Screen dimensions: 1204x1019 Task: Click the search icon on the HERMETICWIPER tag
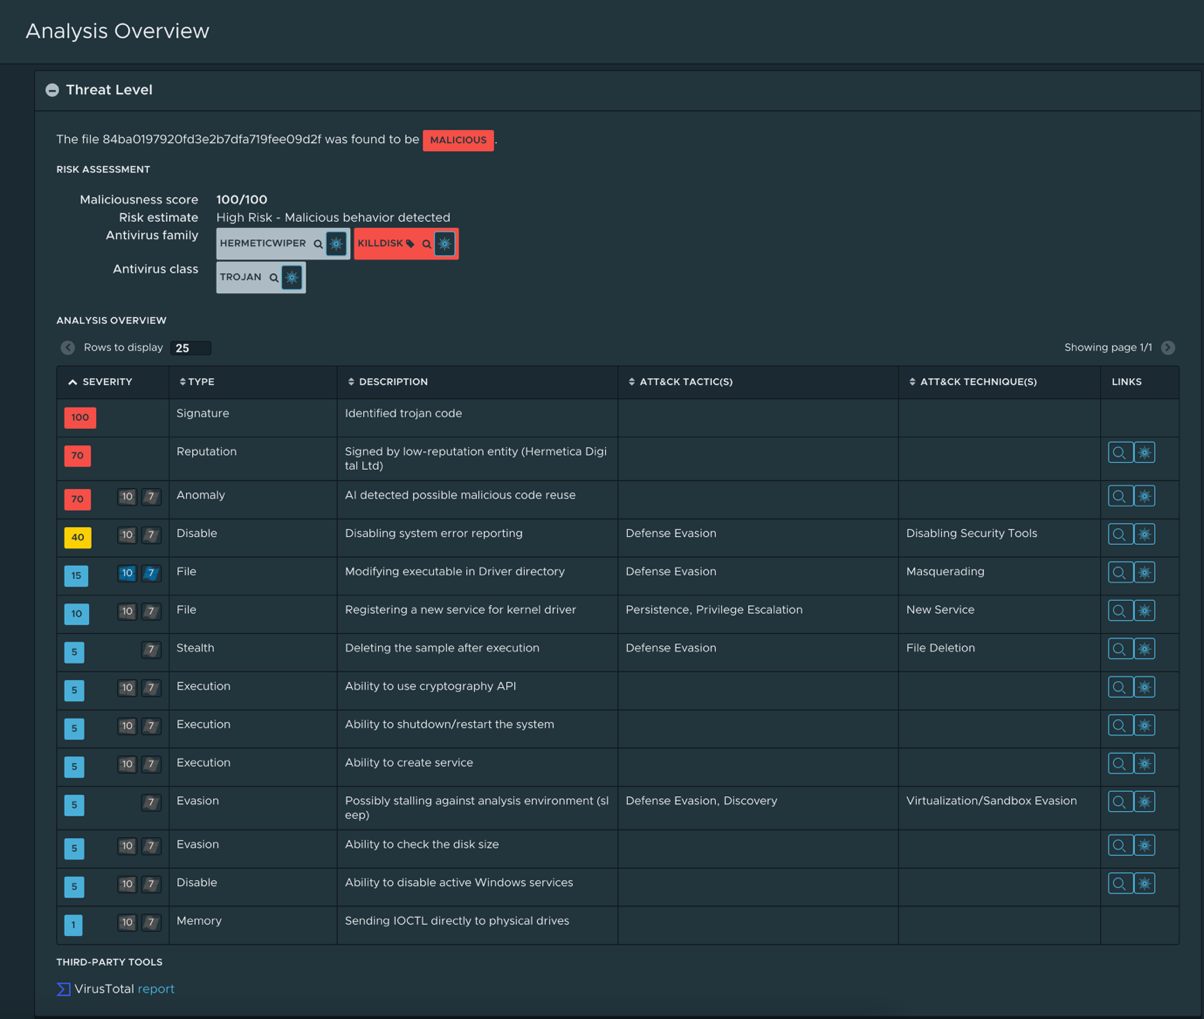[318, 244]
